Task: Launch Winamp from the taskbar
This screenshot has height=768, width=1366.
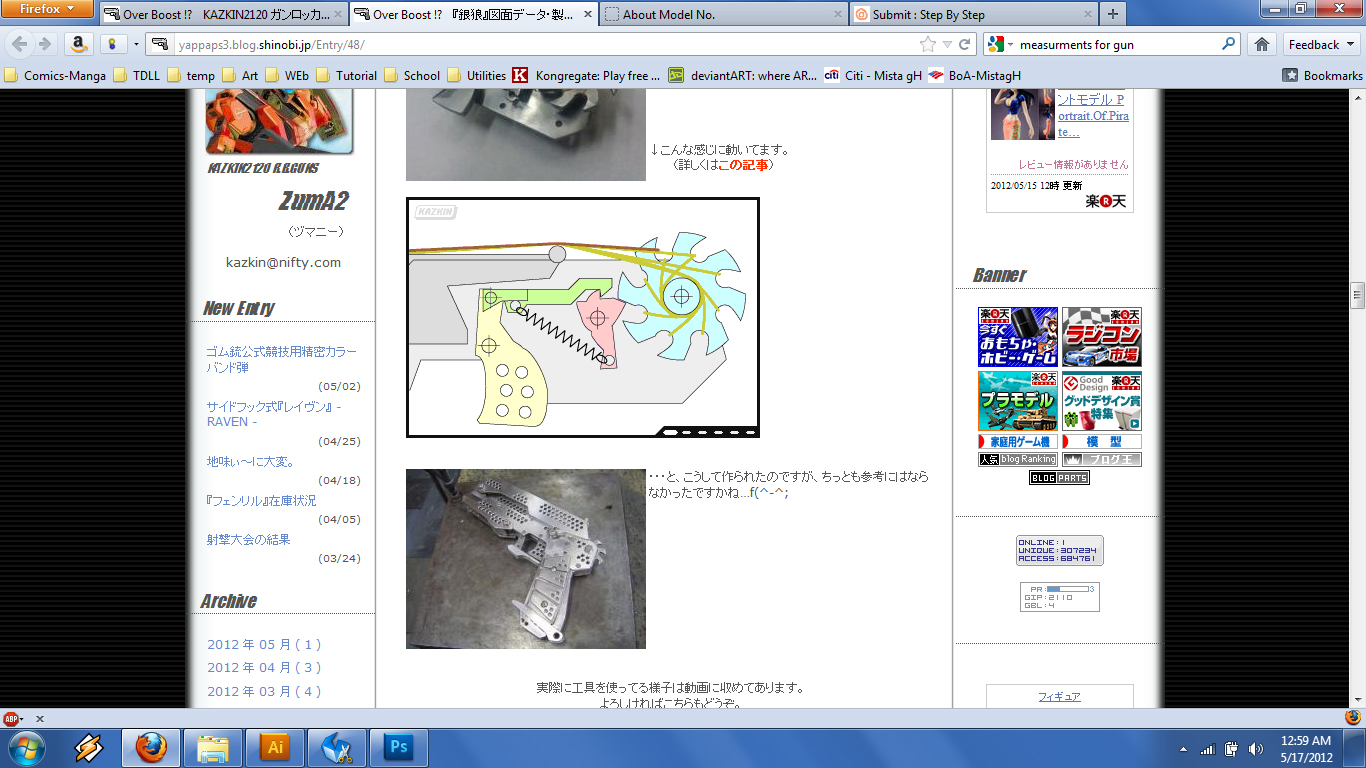Action: [x=89, y=748]
